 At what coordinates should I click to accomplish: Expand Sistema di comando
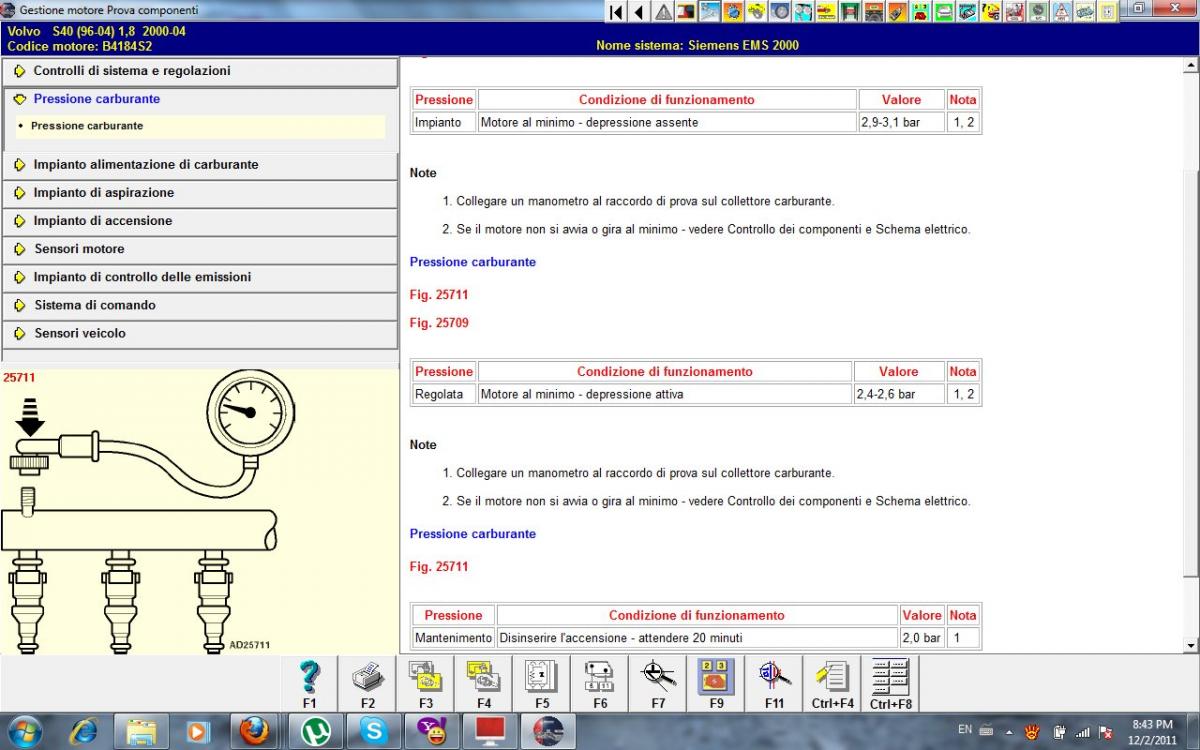click(x=200, y=305)
